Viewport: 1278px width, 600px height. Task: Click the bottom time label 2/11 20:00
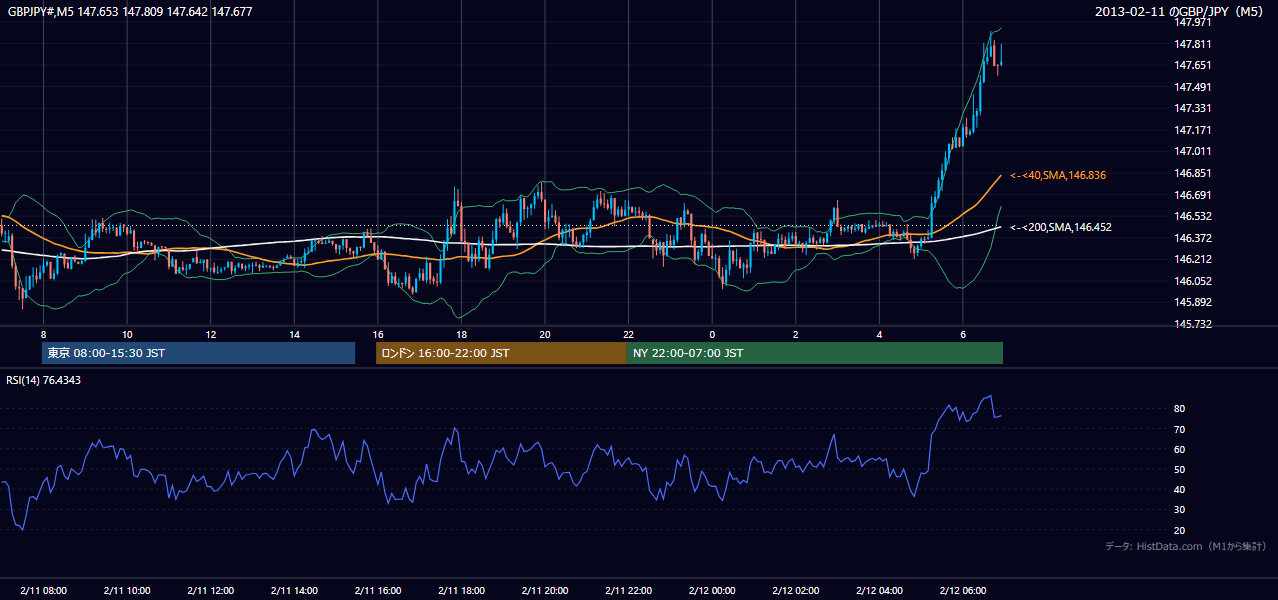coord(544,591)
